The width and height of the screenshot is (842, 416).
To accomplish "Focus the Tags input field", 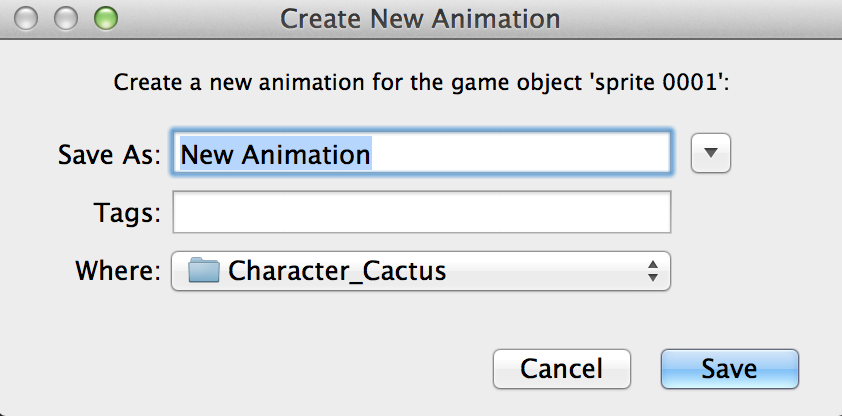I will pyautogui.click(x=422, y=212).
